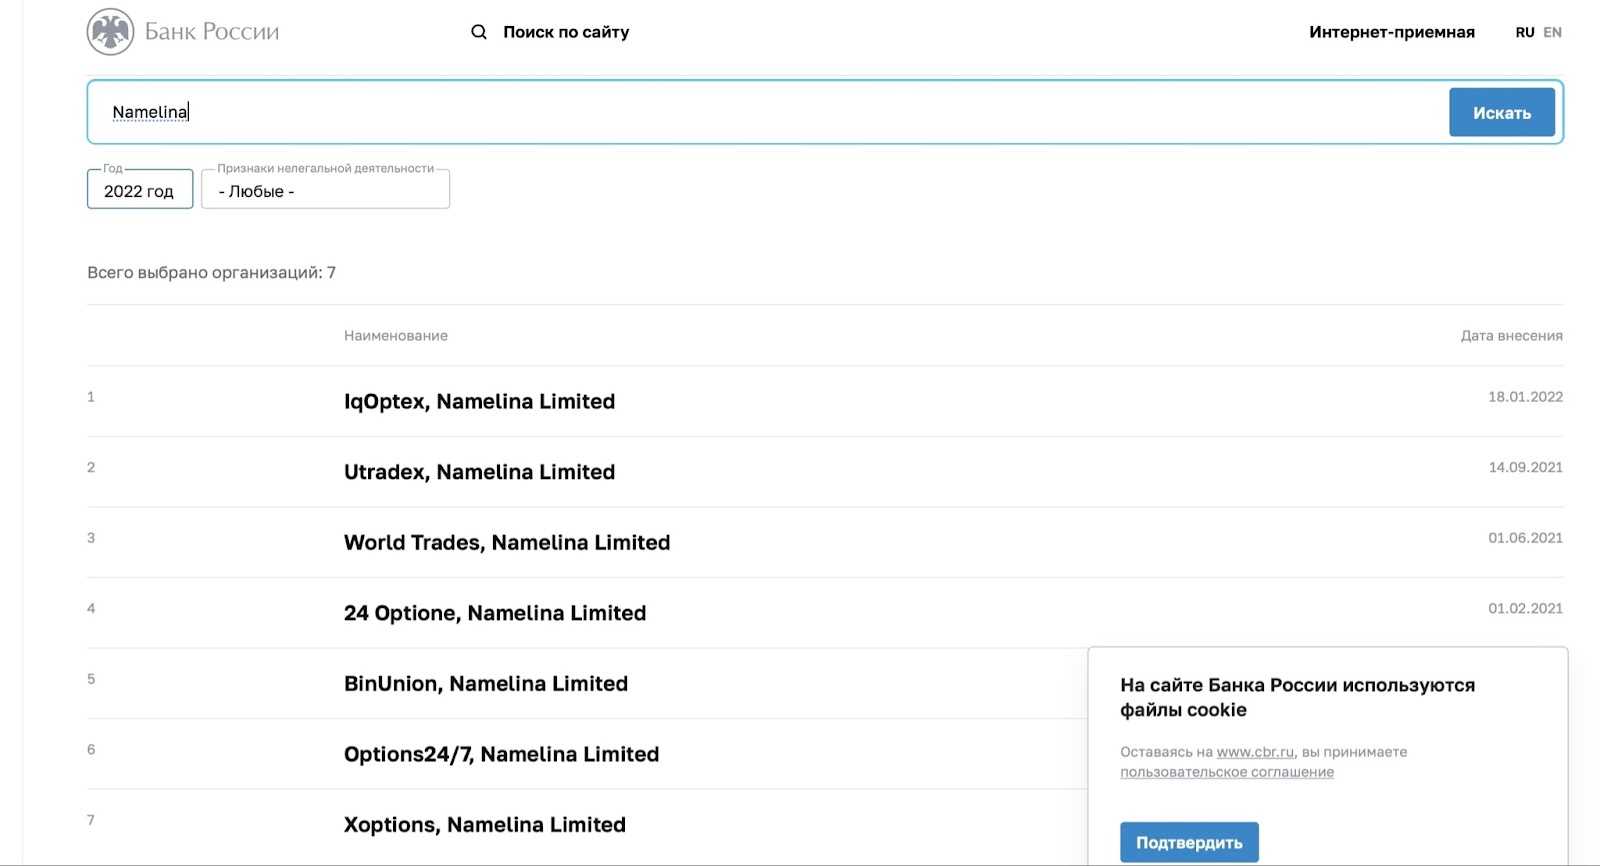Screen dimensions: 1600x866
Task: Click the magnifying glass search icon
Action: tap(479, 32)
